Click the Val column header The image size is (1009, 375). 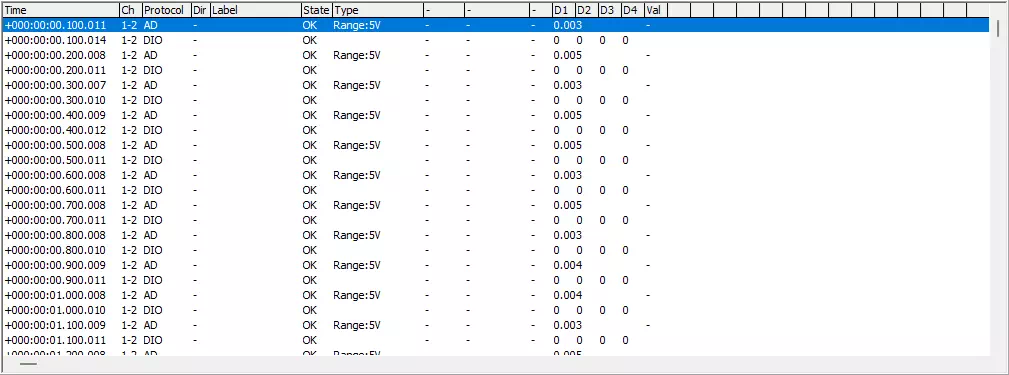(656, 10)
